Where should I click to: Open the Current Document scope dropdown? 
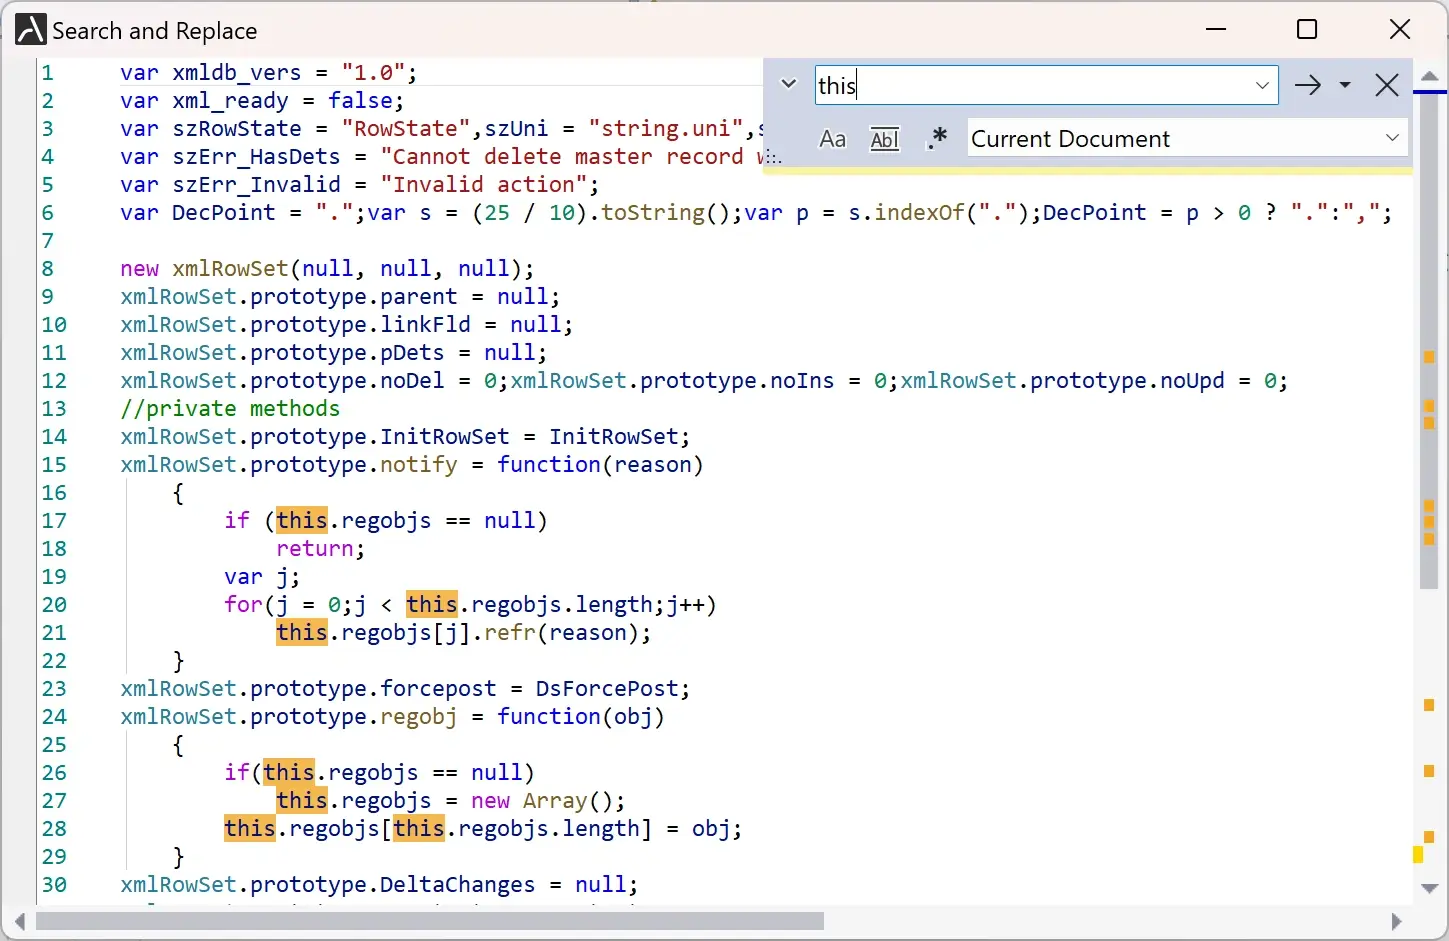[x=1392, y=138]
